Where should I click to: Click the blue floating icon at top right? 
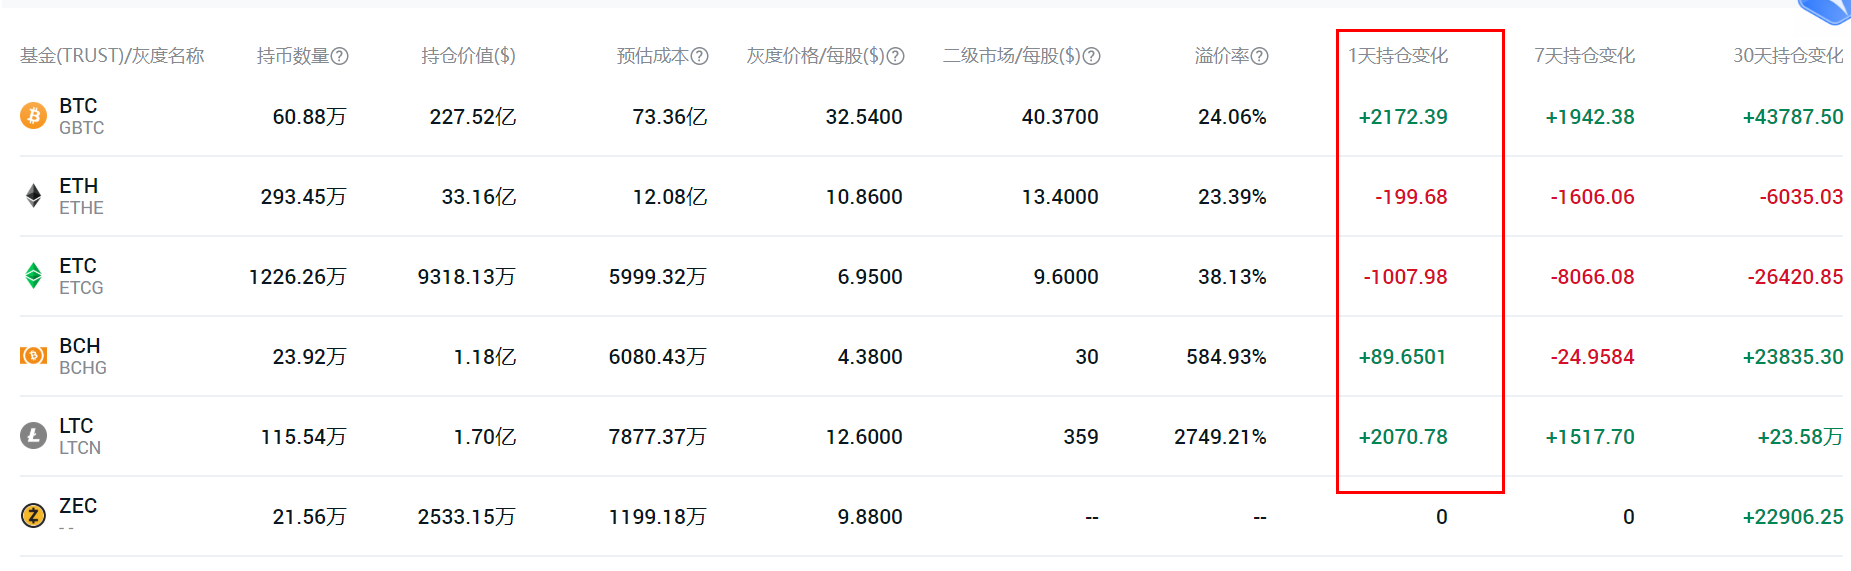click(1828, 10)
